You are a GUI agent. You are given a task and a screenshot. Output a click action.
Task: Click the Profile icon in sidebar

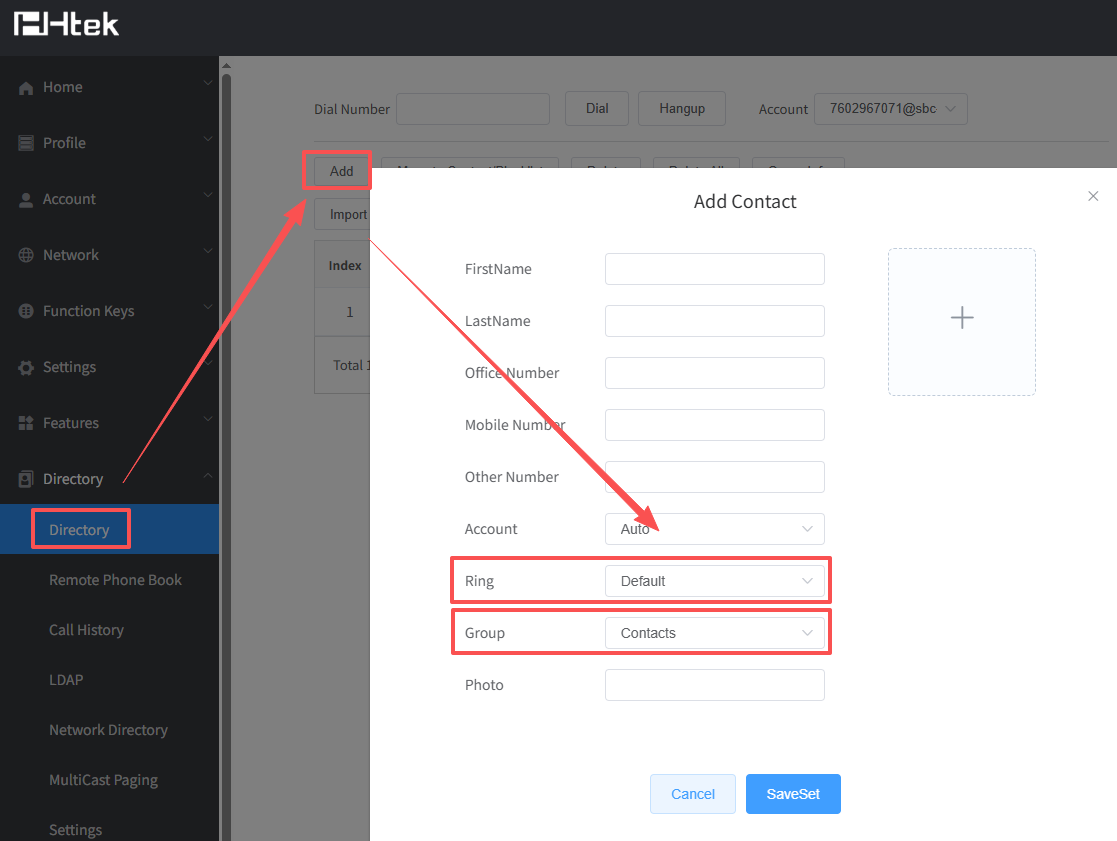[26, 144]
